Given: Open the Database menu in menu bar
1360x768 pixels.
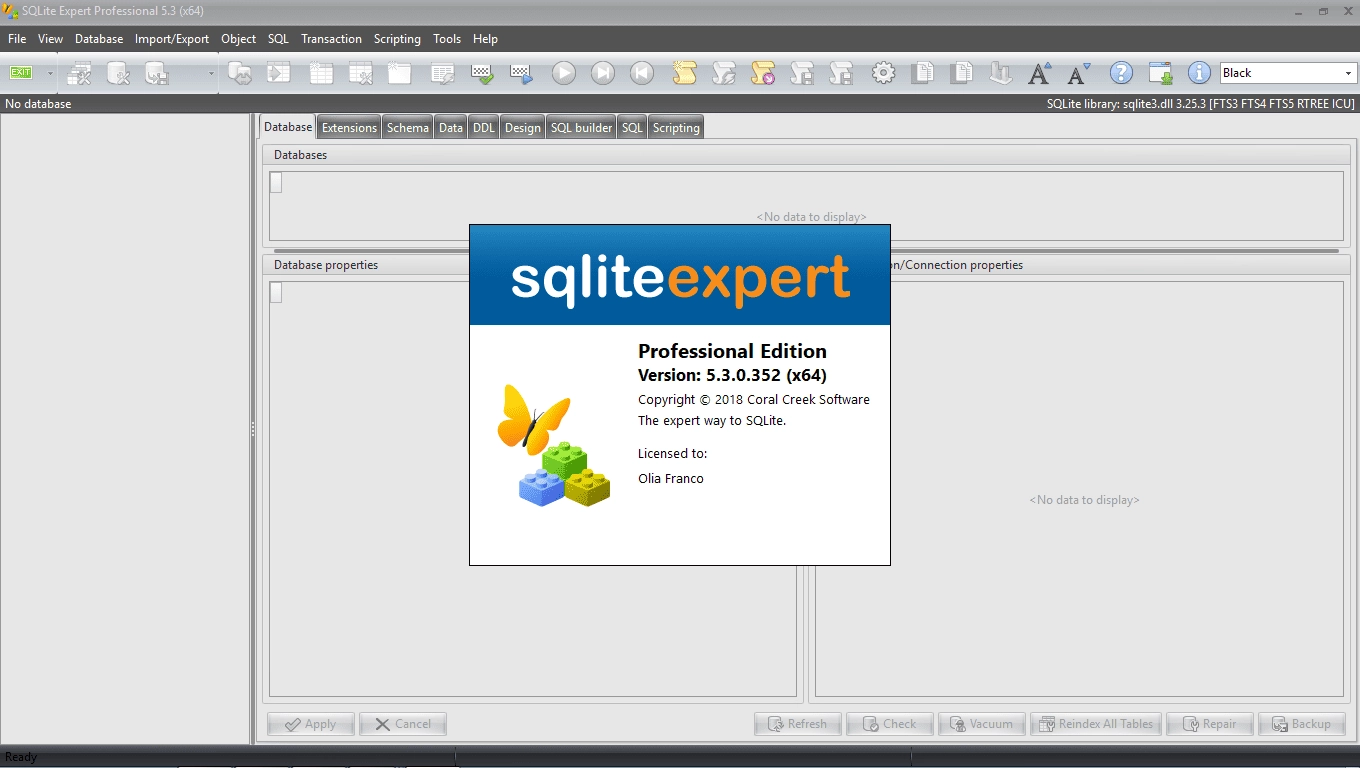Looking at the screenshot, I should click(x=99, y=39).
